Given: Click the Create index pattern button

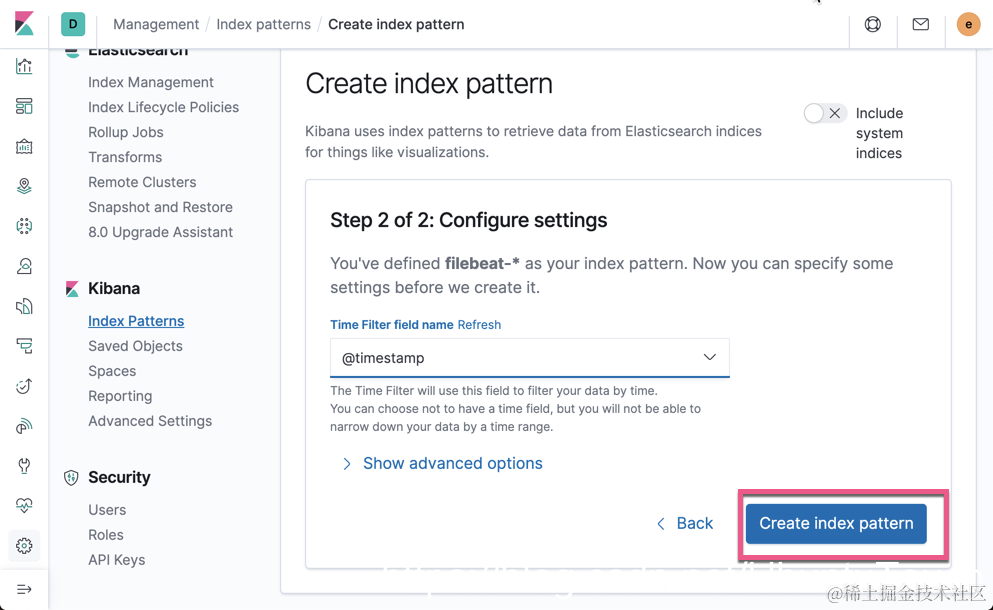Looking at the screenshot, I should pyautogui.click(x=836, y=524).
